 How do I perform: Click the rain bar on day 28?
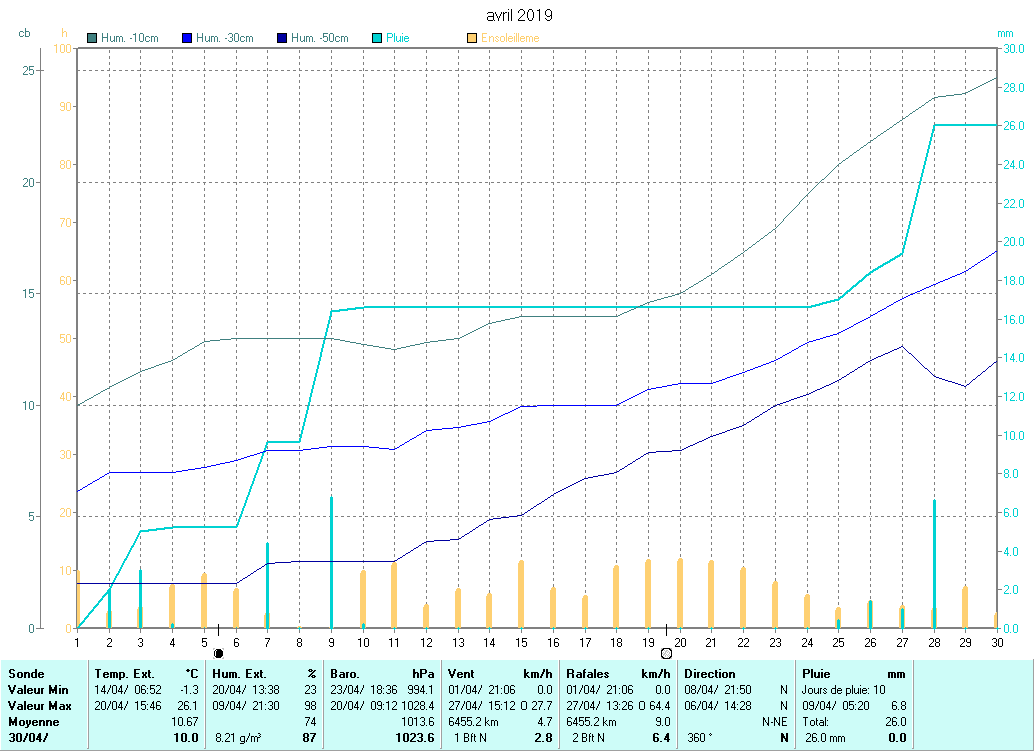coord(934,564)
